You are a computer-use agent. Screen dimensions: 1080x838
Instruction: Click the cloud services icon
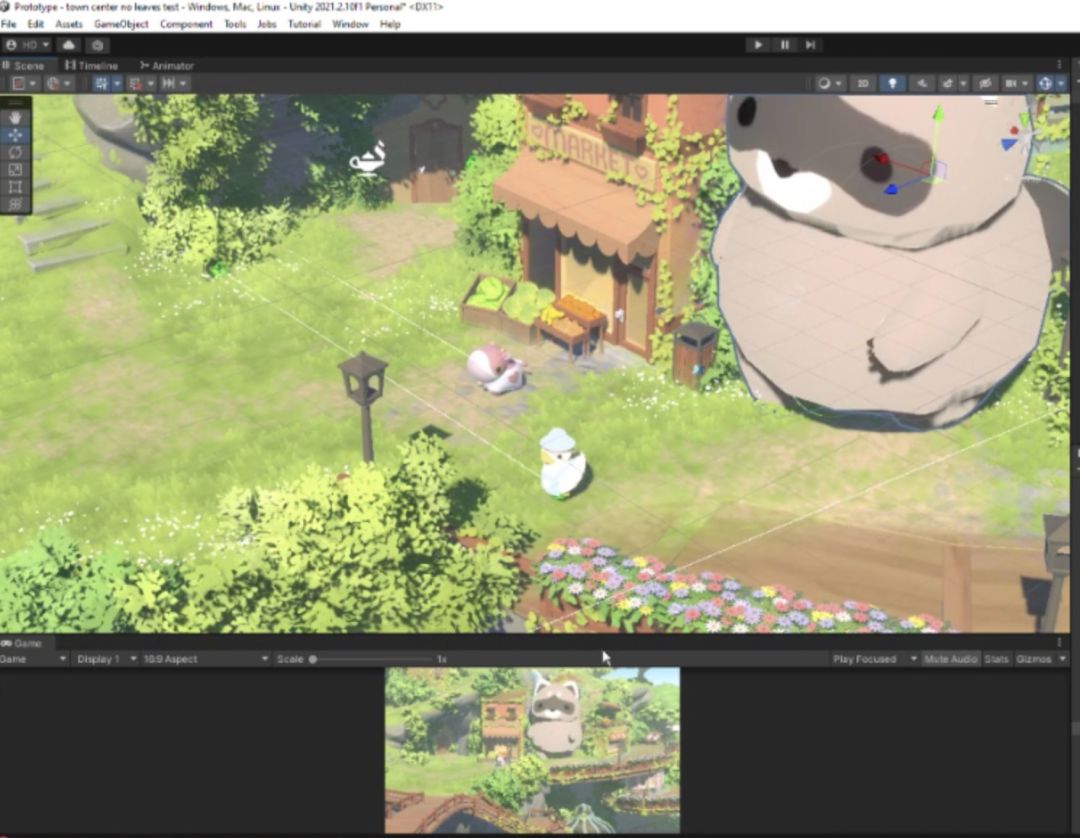pyautogui.click(x=68, y=45)
